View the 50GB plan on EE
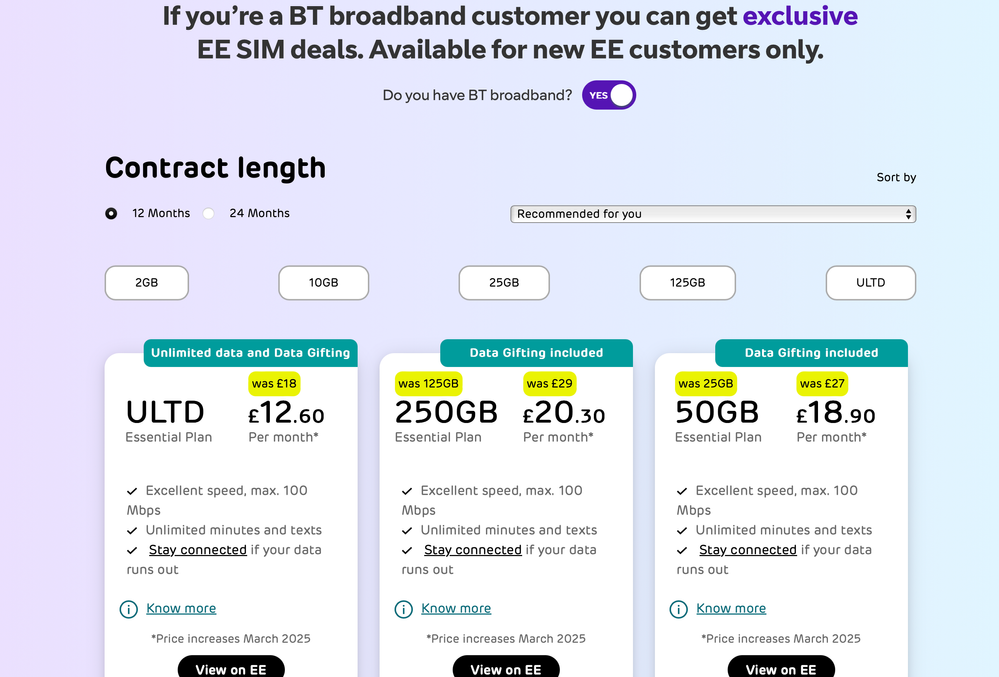999x677 pixels. point(781,667)
